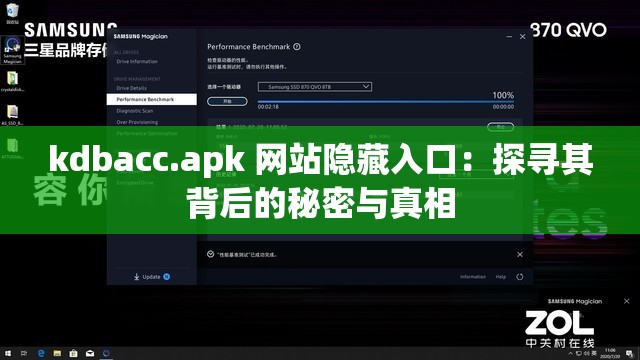Click the blue N badge beside Update
Image resolution: width=640 pixels, height=360 pixels.
click(167, 277)
